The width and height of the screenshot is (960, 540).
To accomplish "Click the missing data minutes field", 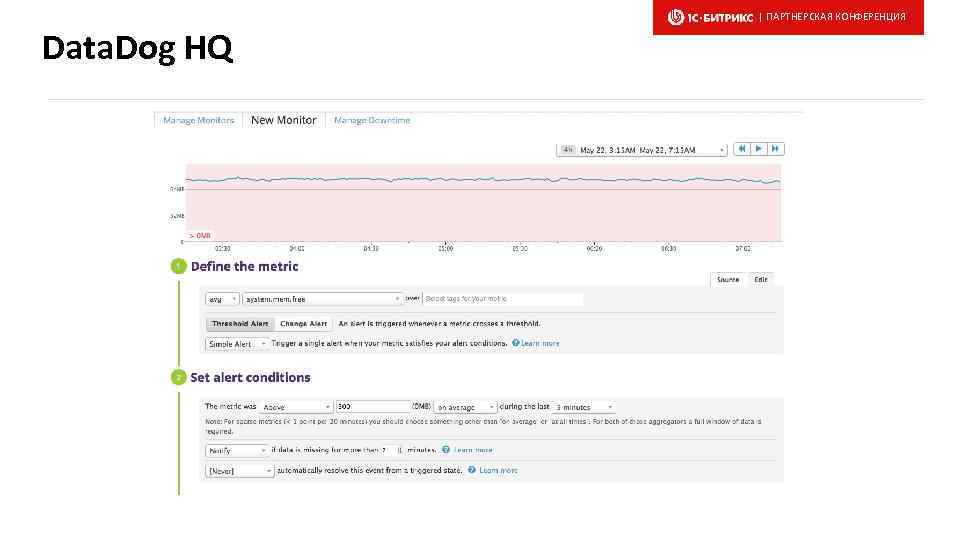I will (x=391, y=450).
